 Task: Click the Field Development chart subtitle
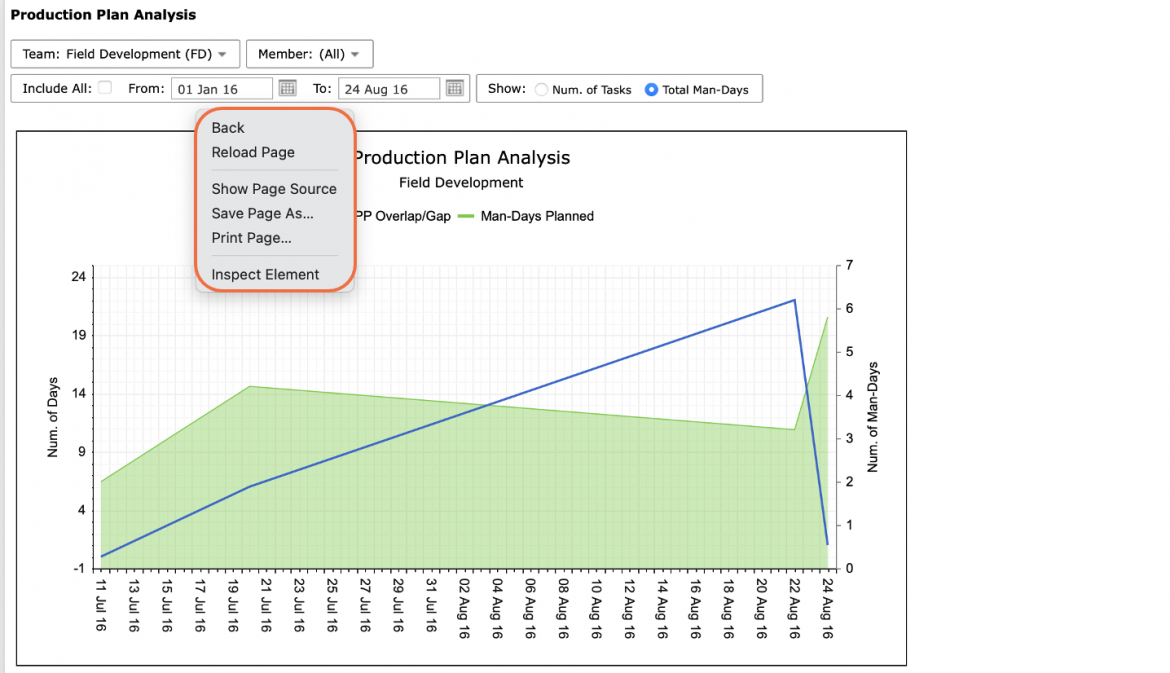461,183
